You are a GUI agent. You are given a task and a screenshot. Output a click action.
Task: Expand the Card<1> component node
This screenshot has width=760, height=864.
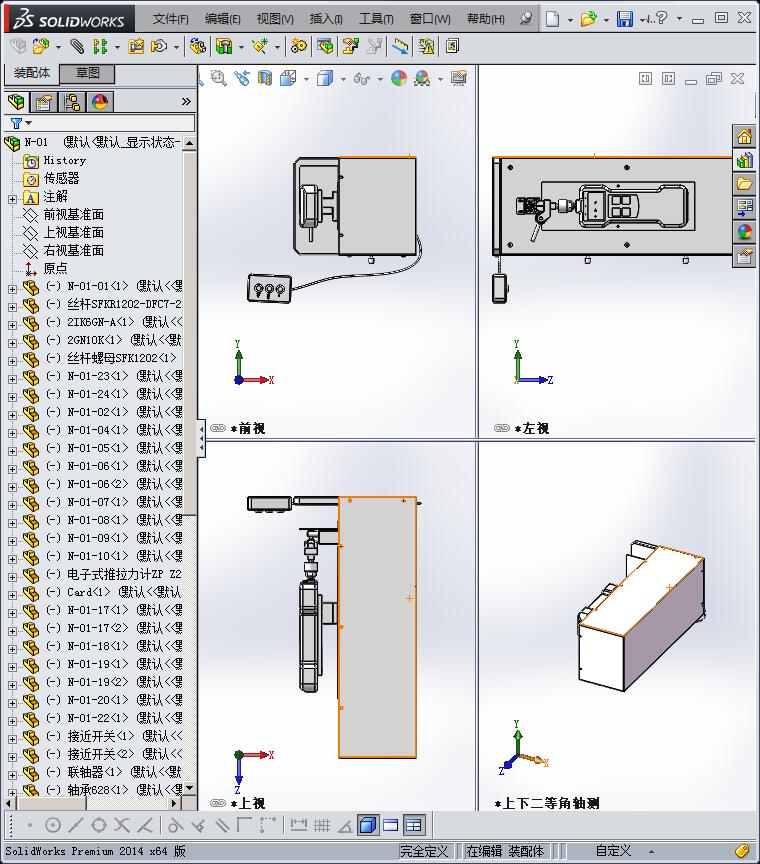[13, 595]
